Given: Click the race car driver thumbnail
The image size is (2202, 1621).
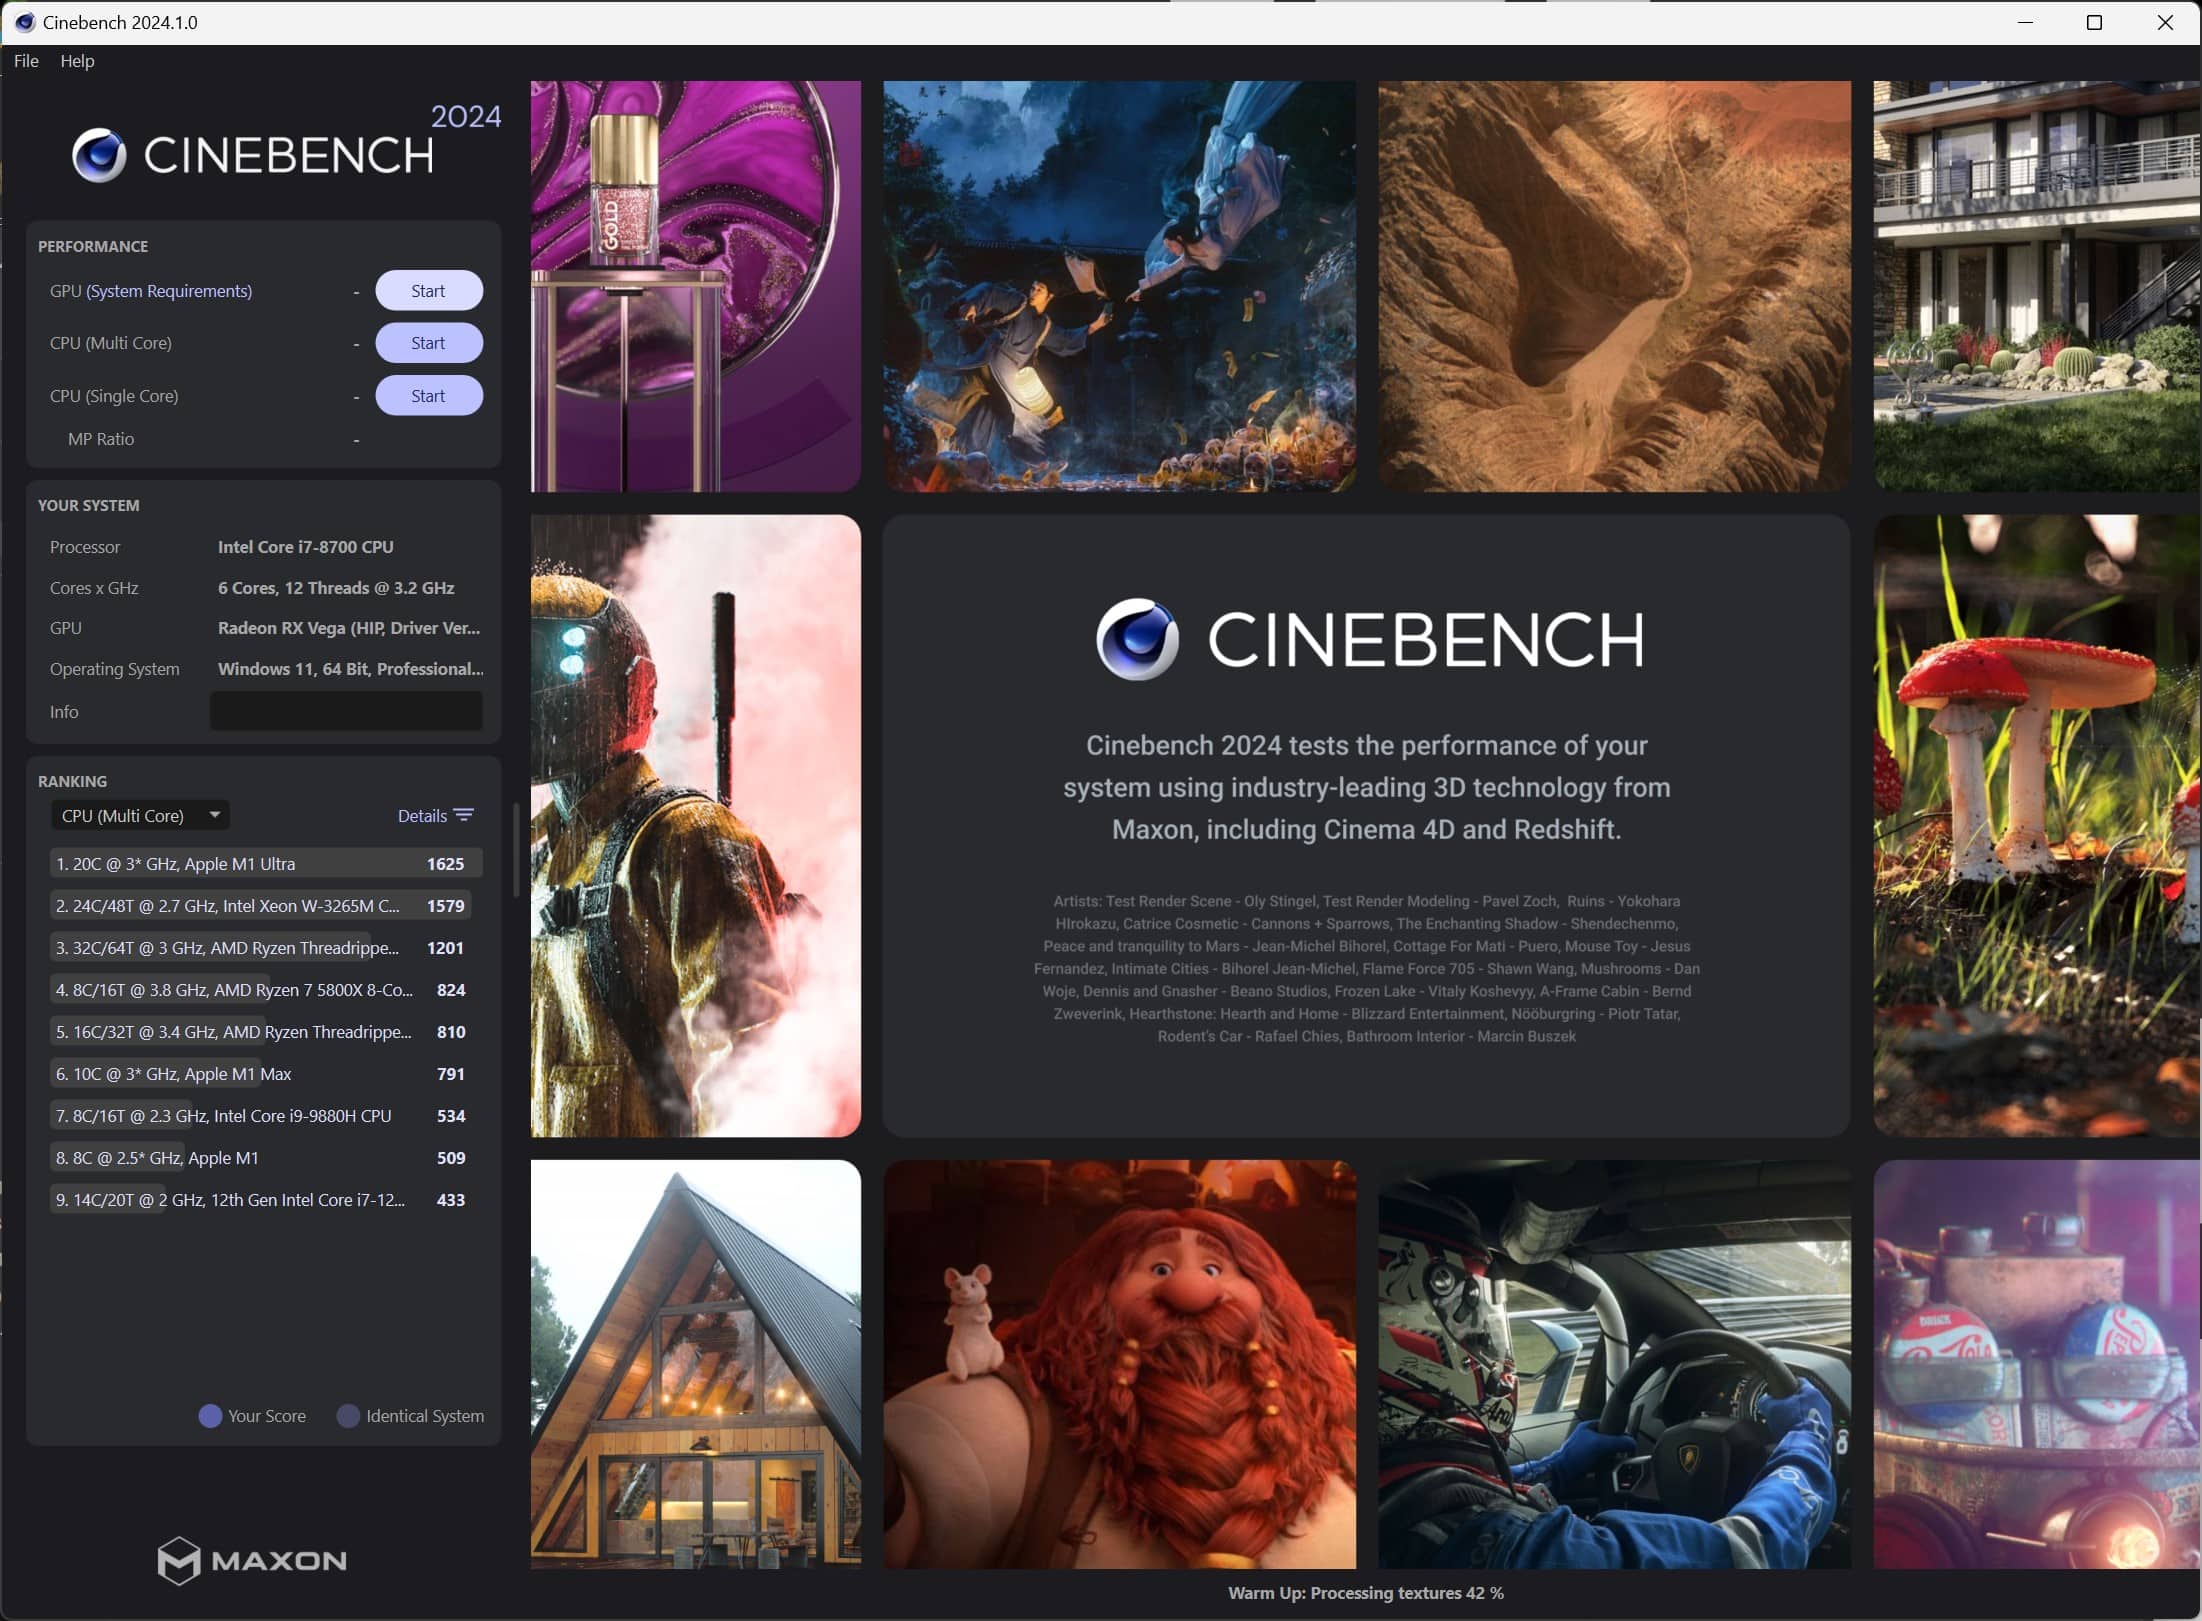Looking at the screenshot, I should coord(1615,1364).
